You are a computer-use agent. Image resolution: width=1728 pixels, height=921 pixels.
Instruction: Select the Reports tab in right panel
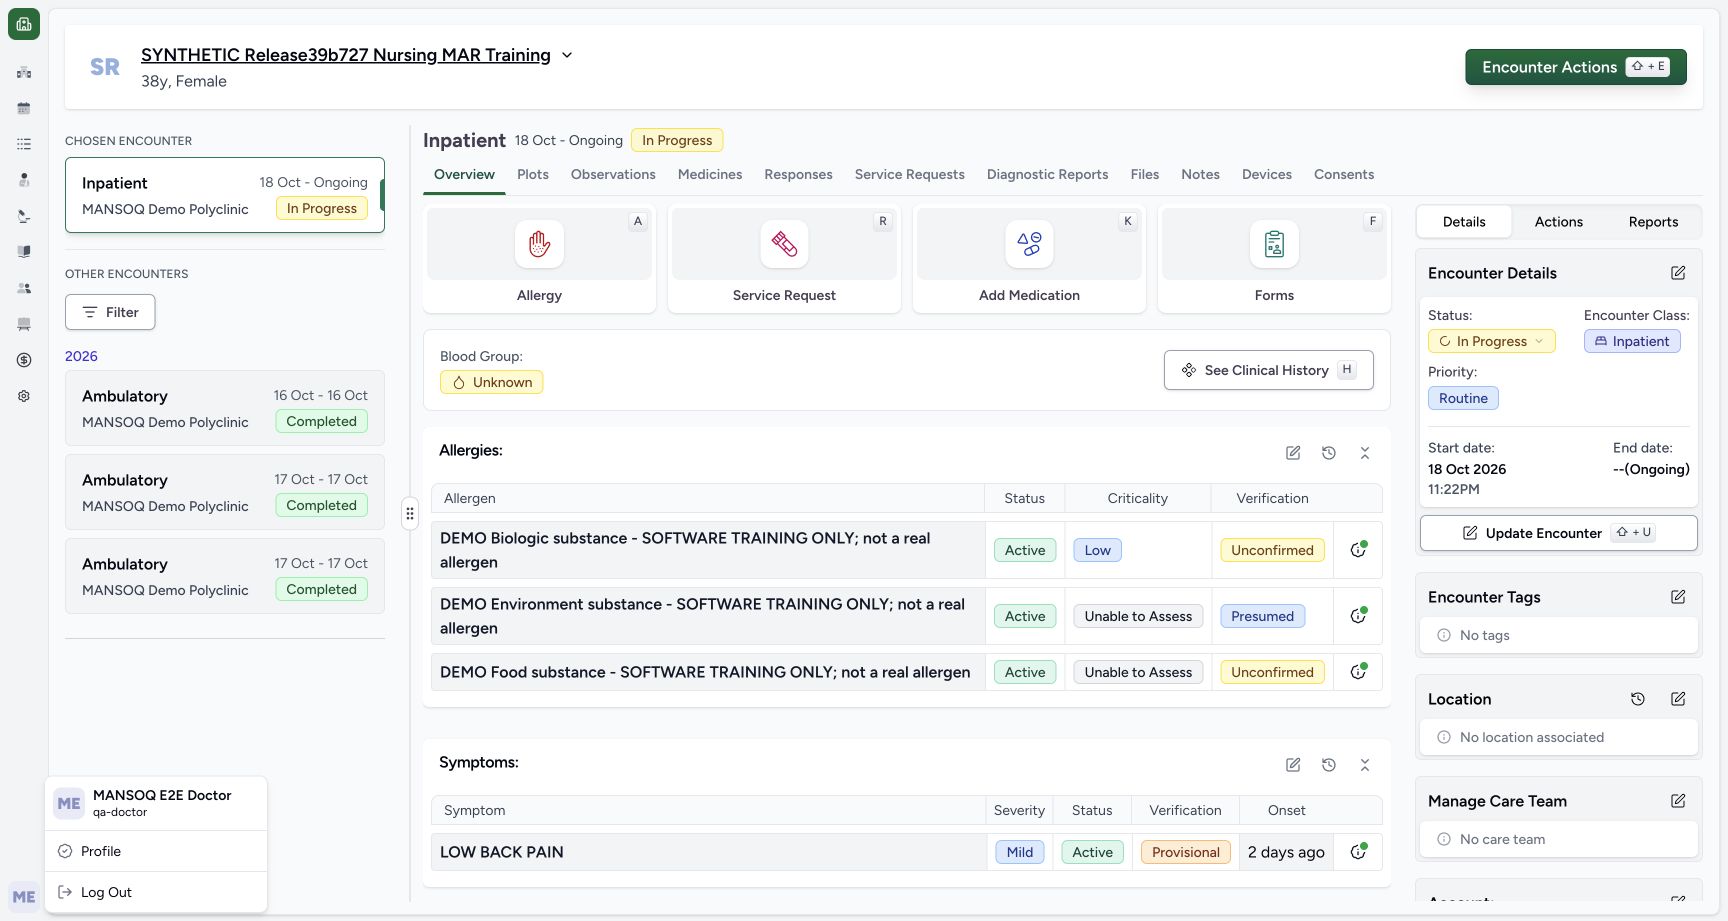[1654, 222]
